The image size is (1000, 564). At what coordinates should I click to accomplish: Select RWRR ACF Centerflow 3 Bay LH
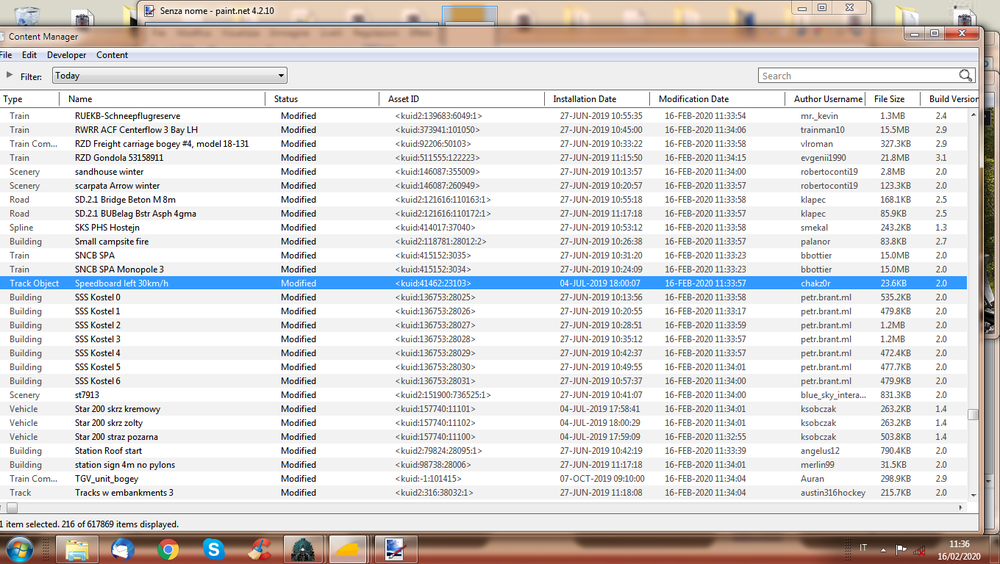[x=483, y=130]
